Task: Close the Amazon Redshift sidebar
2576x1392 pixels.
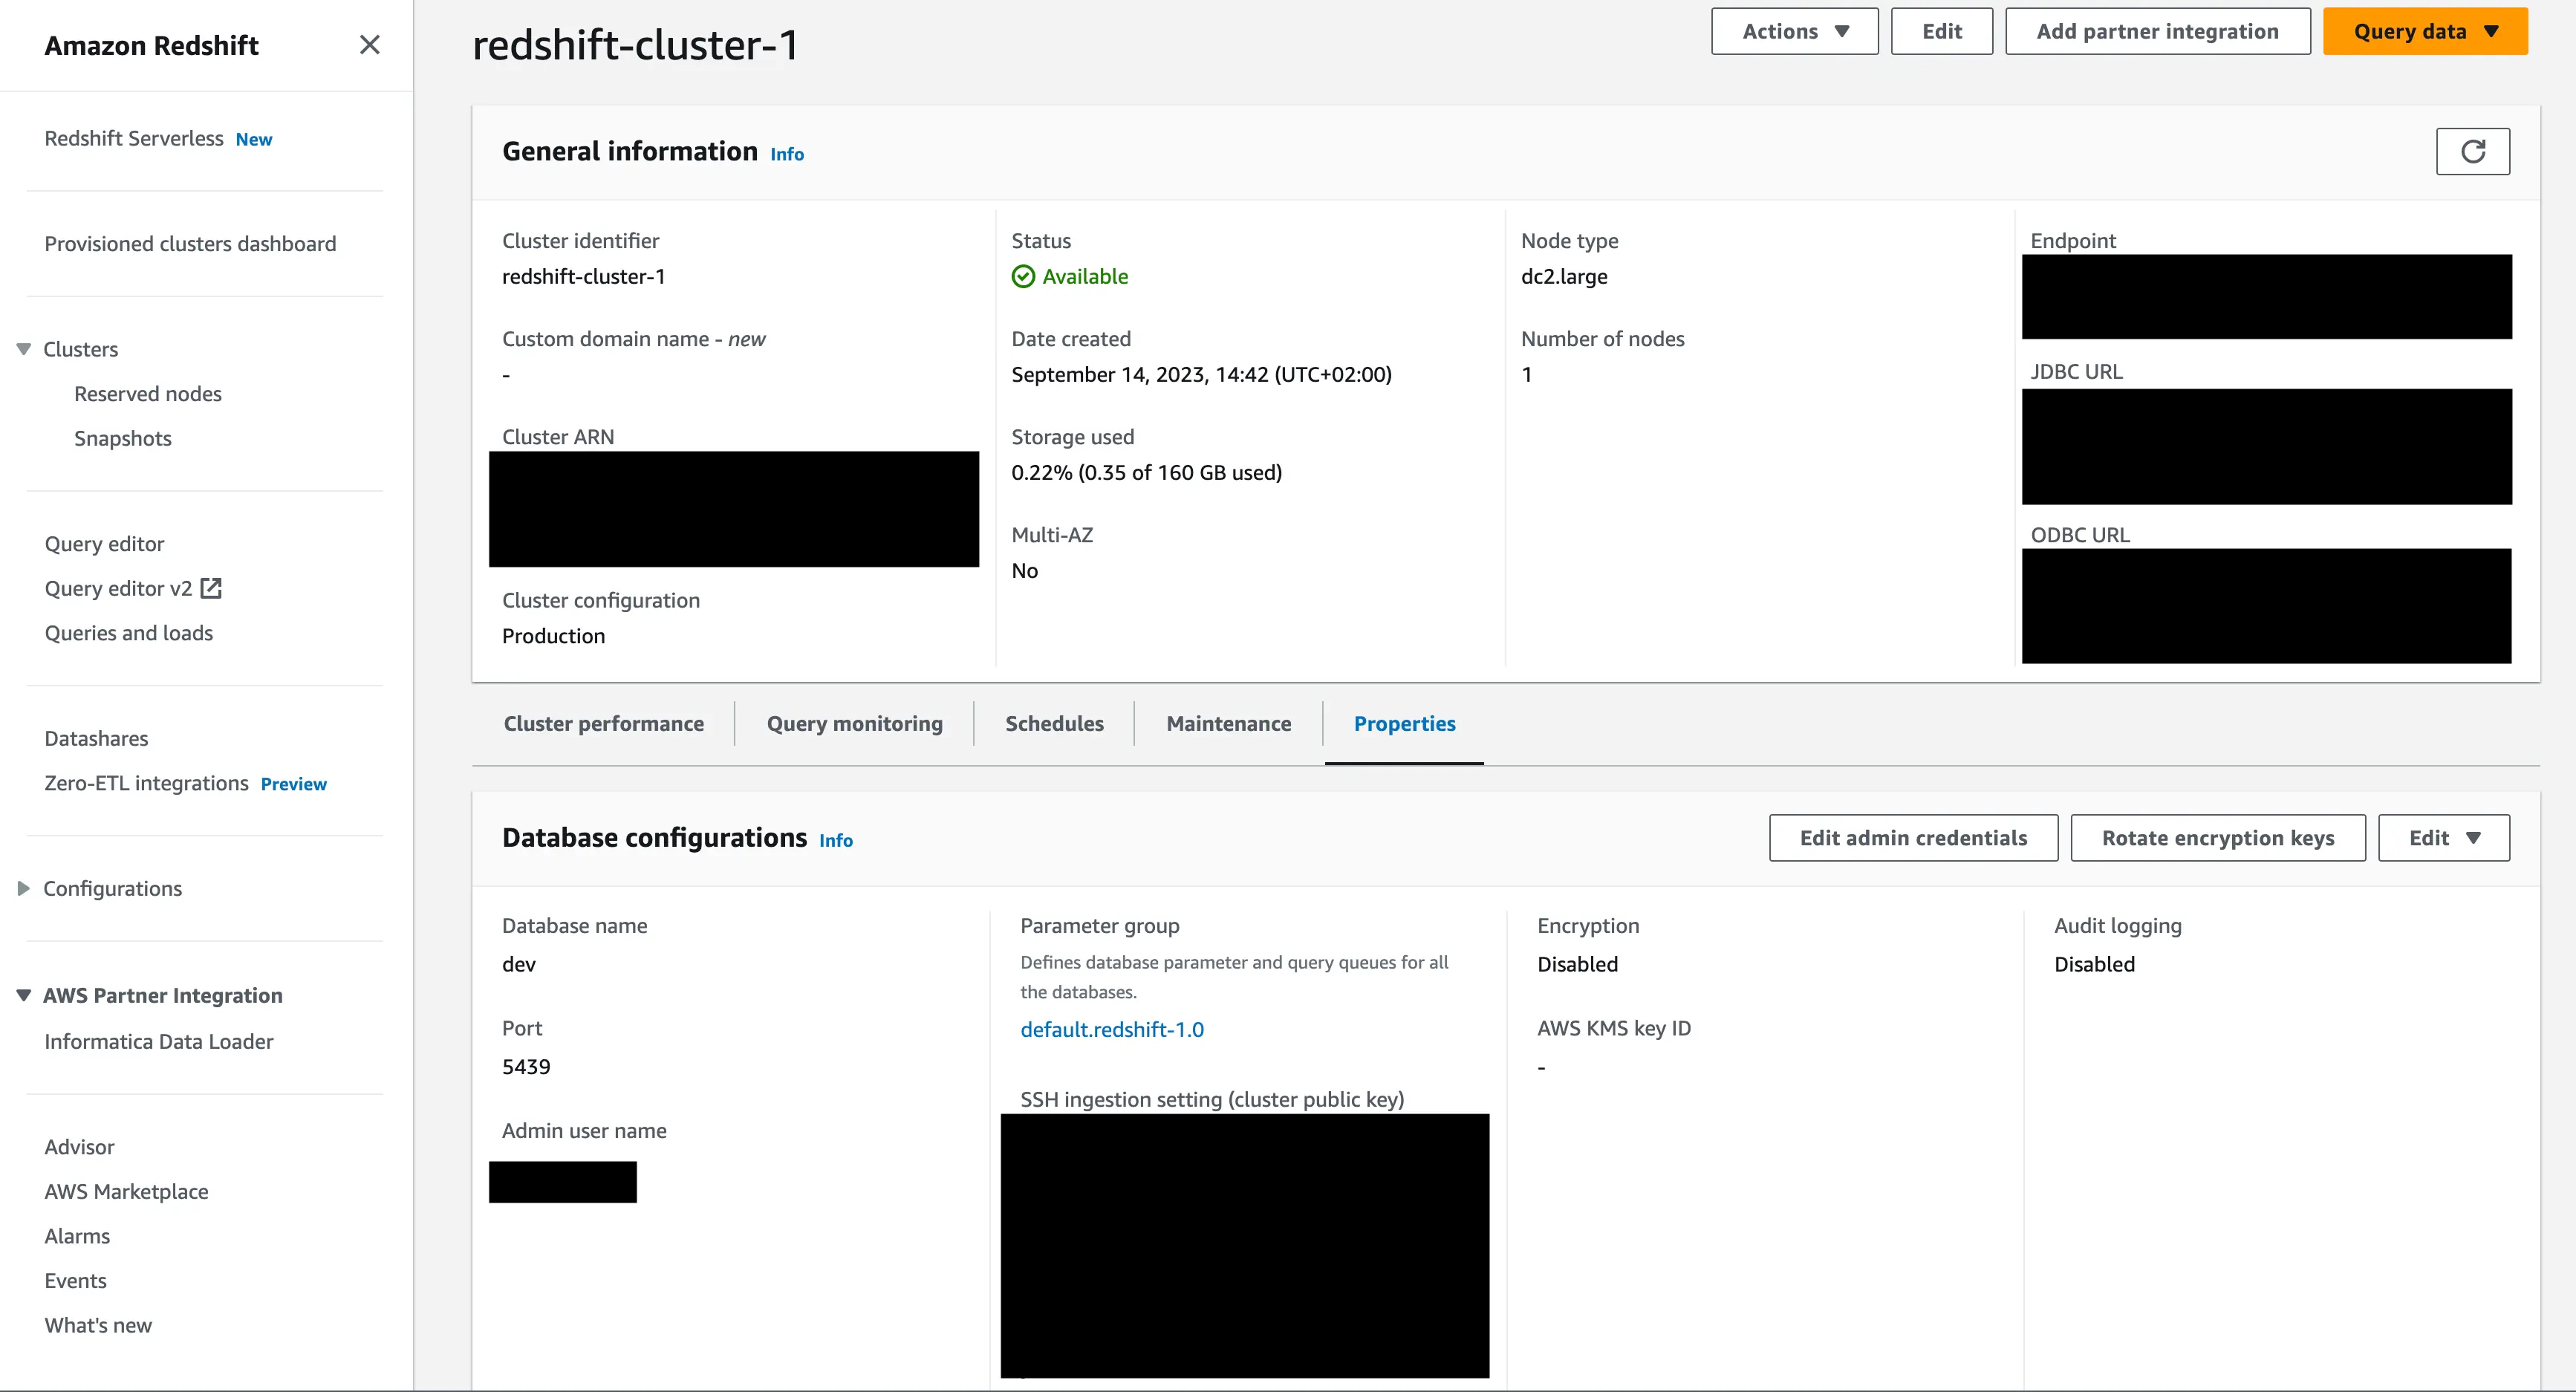Action: pyautogui.click(x=369, y=45)
